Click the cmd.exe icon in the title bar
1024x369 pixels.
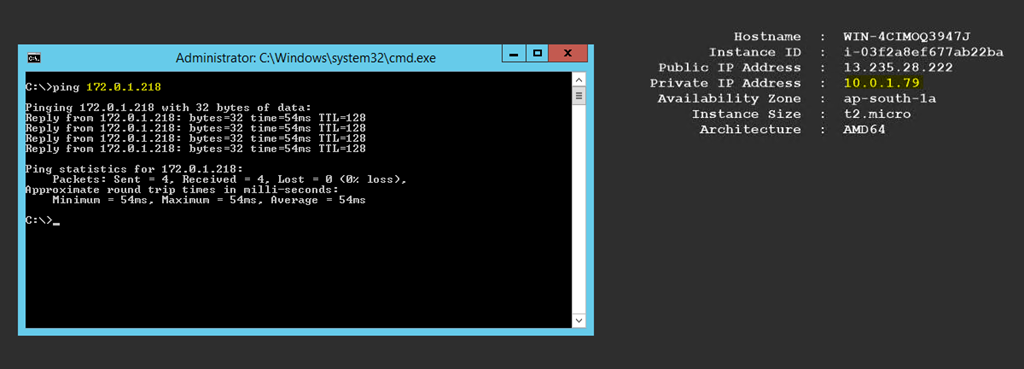[x=34, y=58]
